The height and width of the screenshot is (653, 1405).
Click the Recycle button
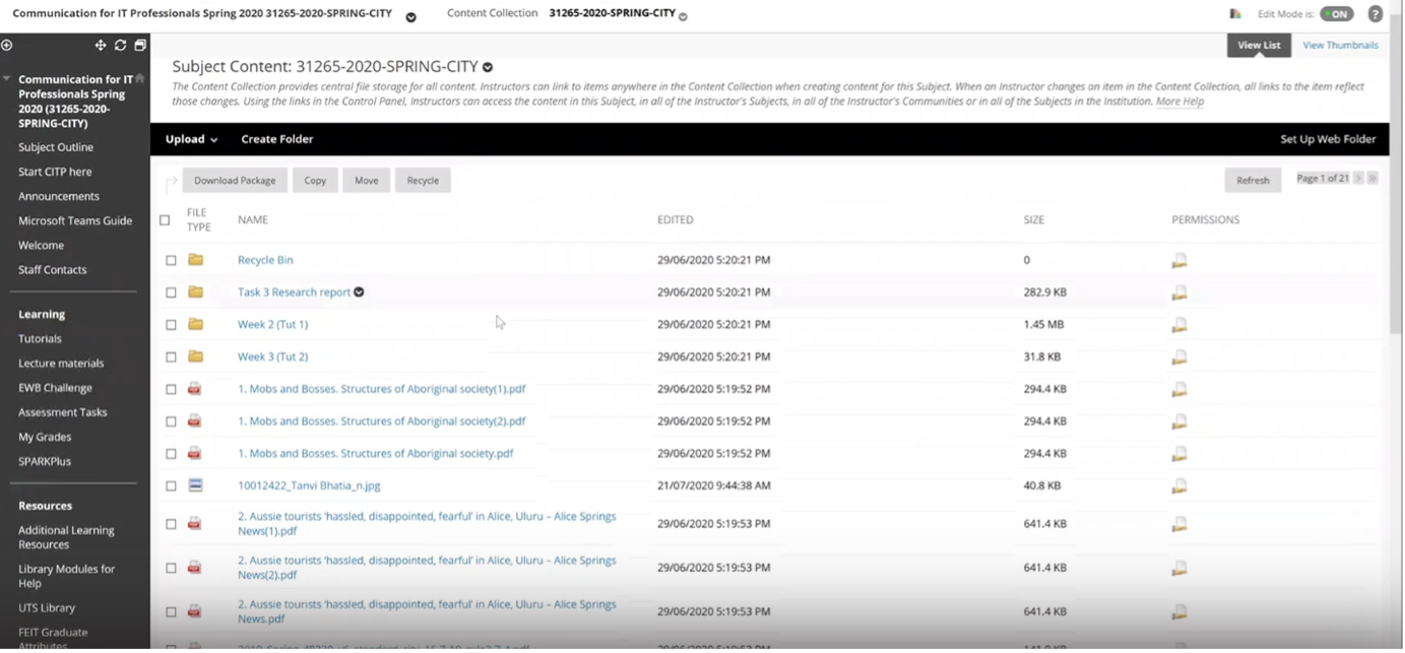tap(423, 180)
